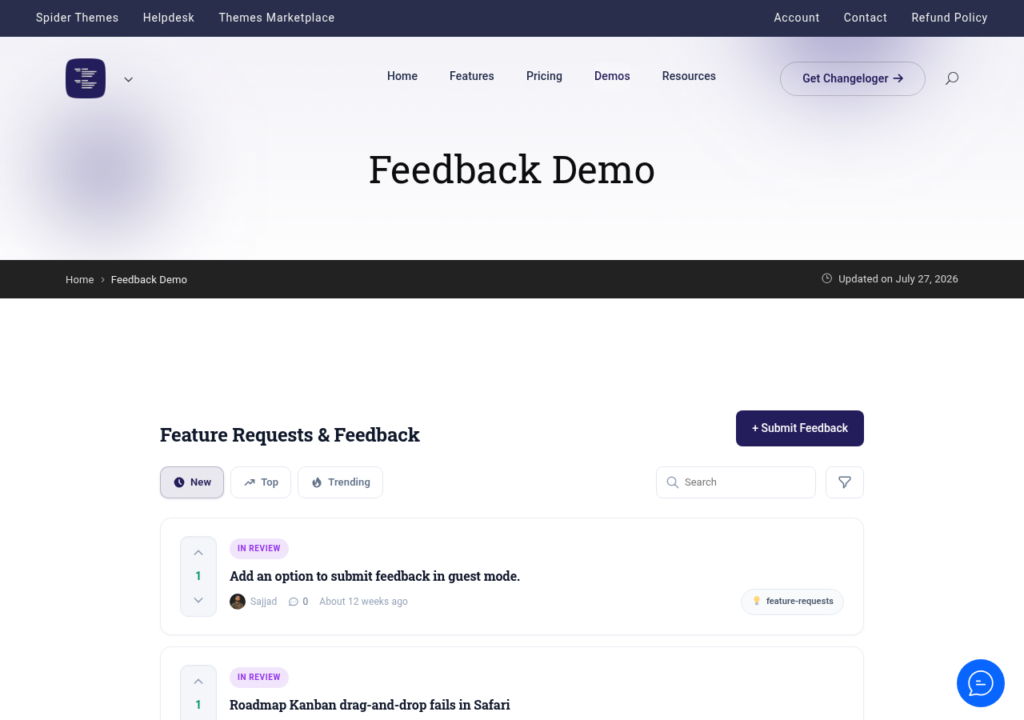Click the author name Sajjad

pos(263,602)
